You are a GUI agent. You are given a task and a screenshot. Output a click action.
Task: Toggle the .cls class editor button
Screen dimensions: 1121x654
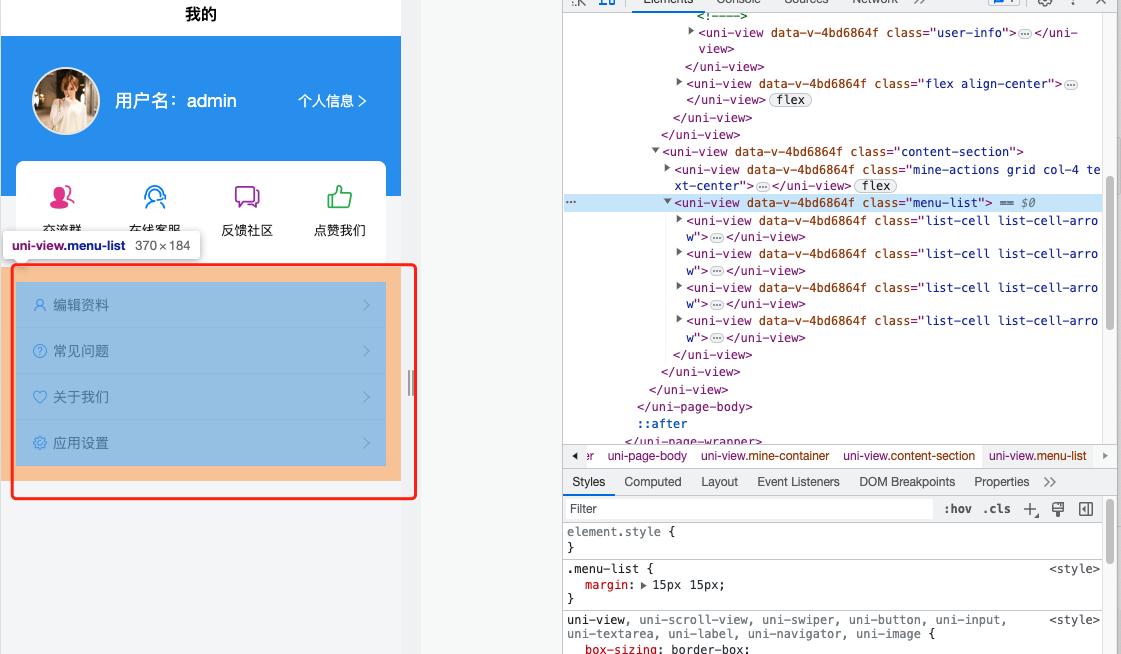996,509
